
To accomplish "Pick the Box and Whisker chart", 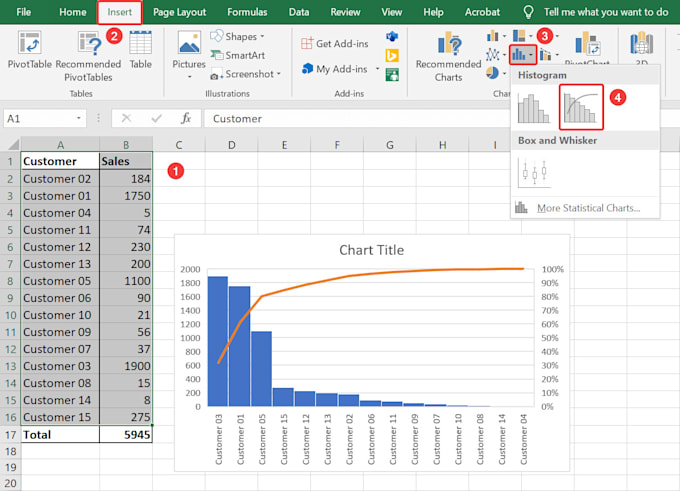I will click(535, 173).
